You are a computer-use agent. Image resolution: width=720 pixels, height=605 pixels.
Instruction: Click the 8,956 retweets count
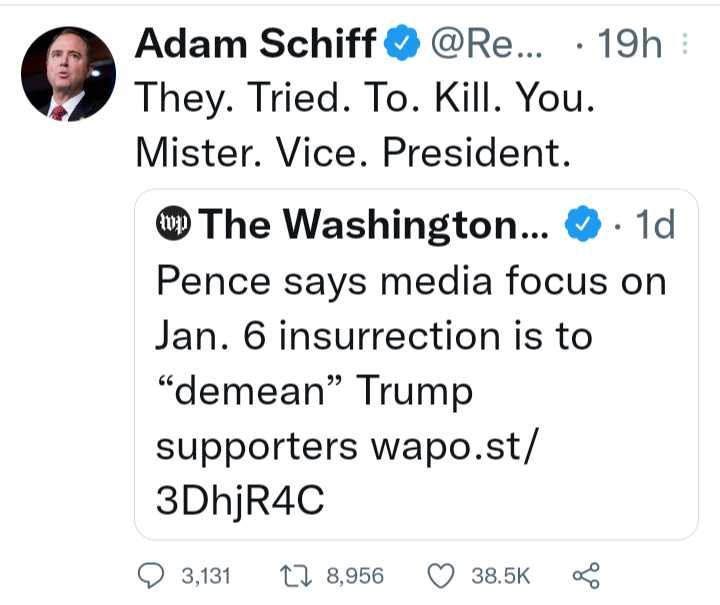coord(356,575)
